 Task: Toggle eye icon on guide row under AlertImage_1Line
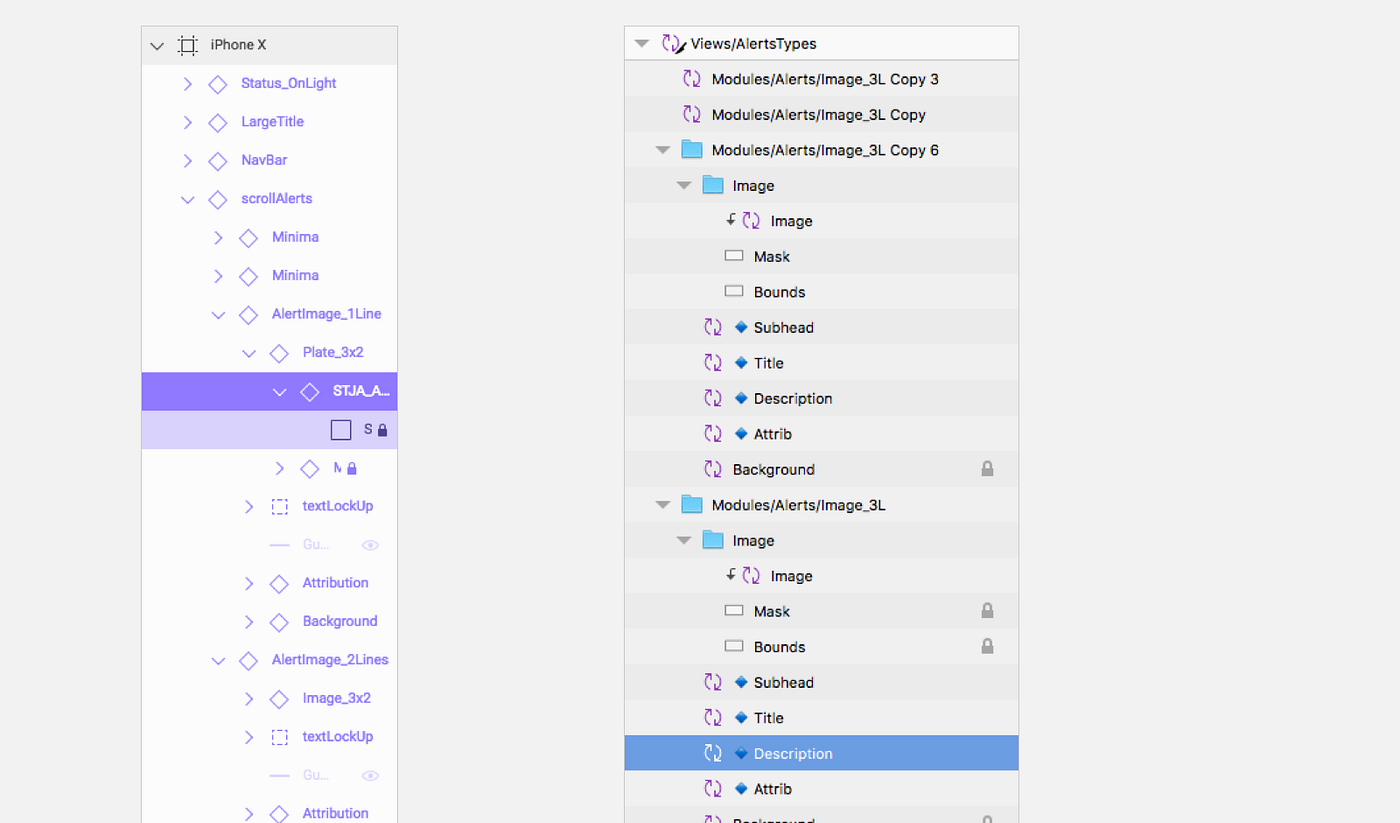coord(370,546)
